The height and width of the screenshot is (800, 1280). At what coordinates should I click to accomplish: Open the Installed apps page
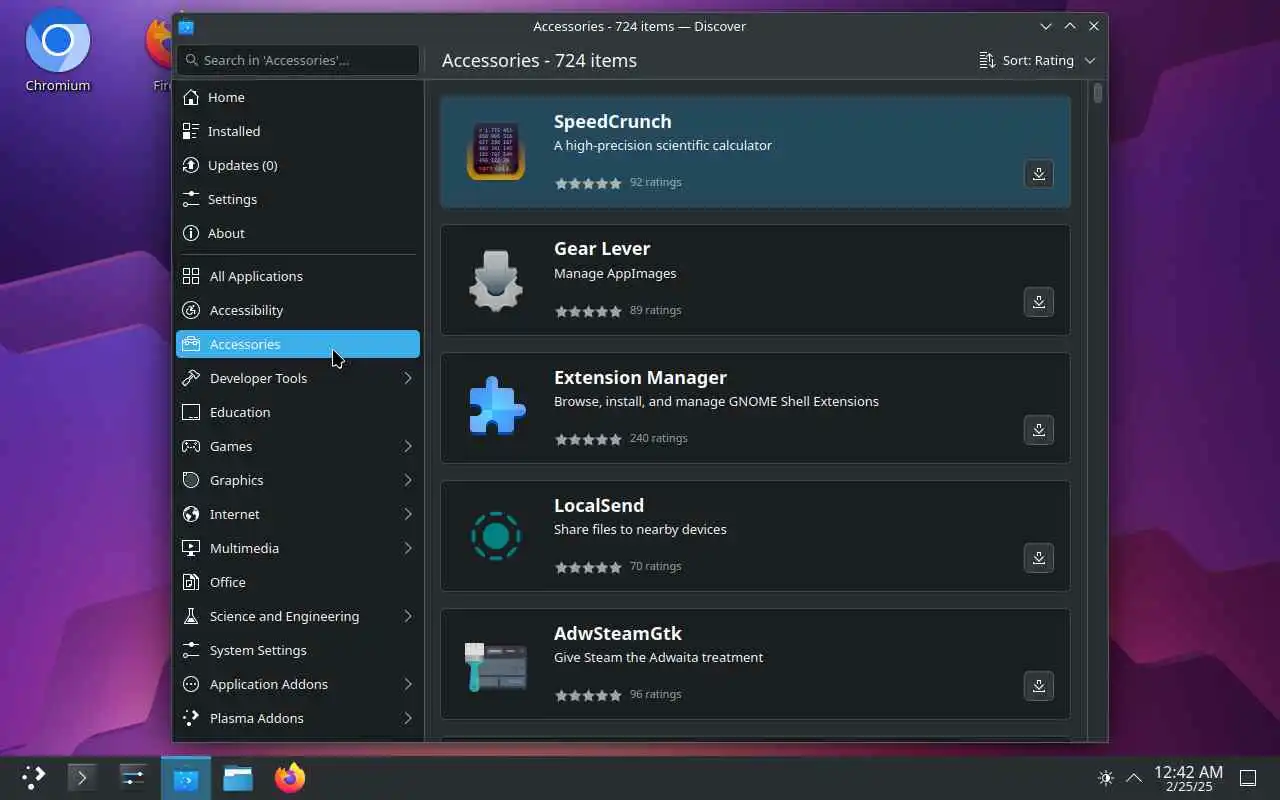pyautogui.click(x=298, y=131)
